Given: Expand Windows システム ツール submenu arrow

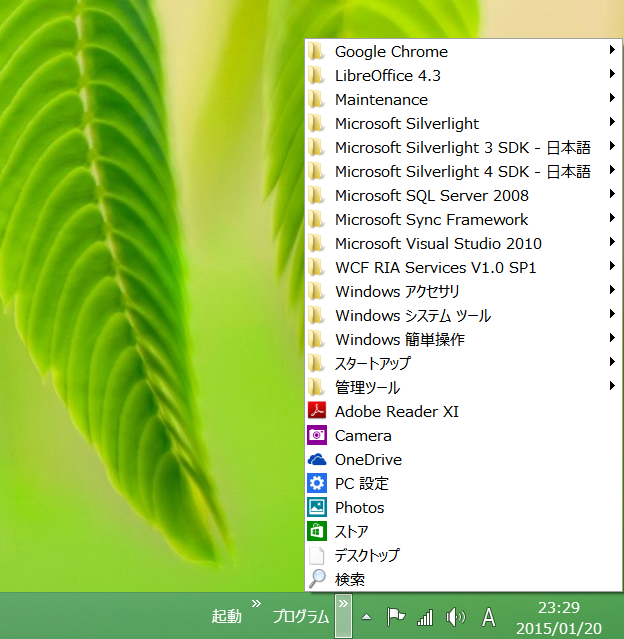Looking at the screenshot, I should click(612, 314).
